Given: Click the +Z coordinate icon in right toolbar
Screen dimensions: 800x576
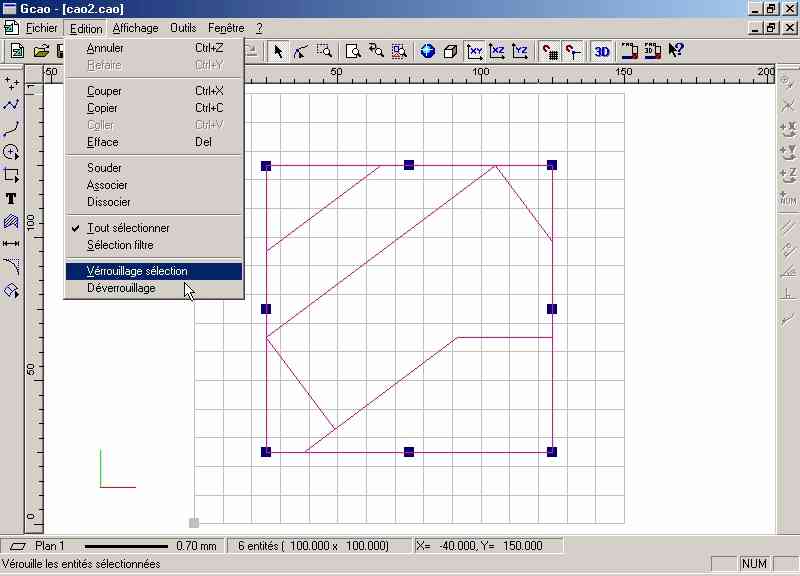Looking at the screenshot, I should 788,175.
